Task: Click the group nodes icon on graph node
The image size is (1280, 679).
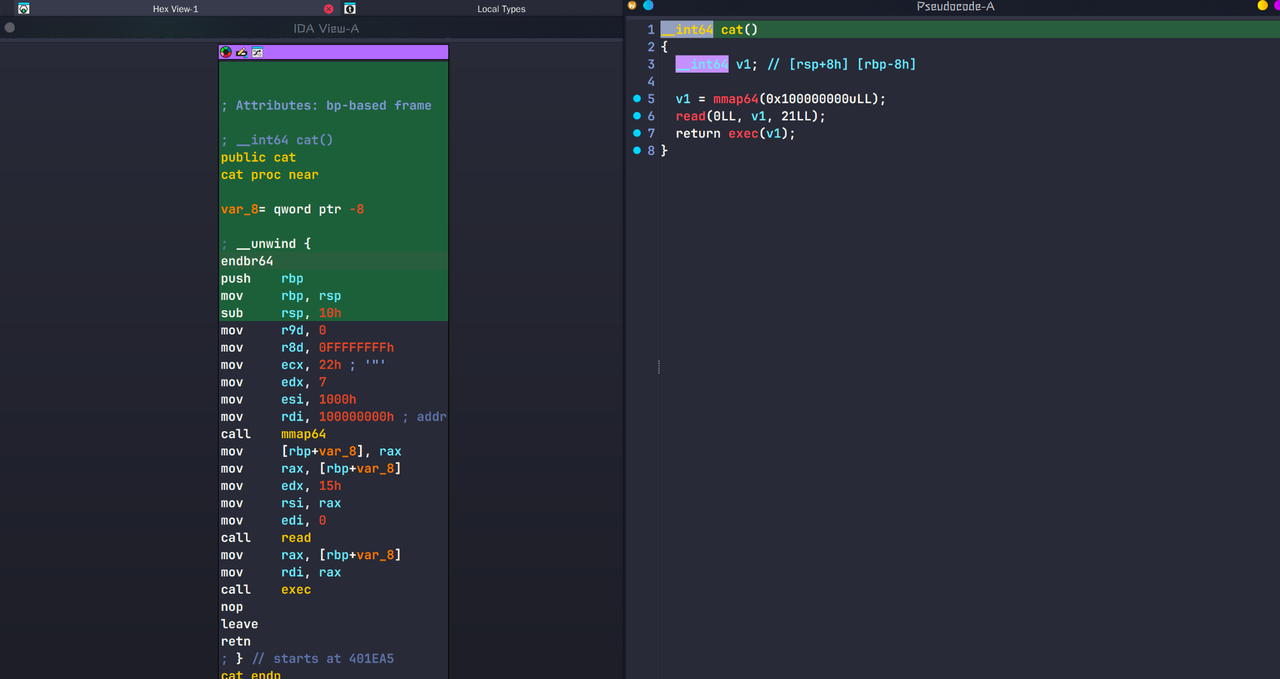Action: pyautogui.click(x=257, y=52)
